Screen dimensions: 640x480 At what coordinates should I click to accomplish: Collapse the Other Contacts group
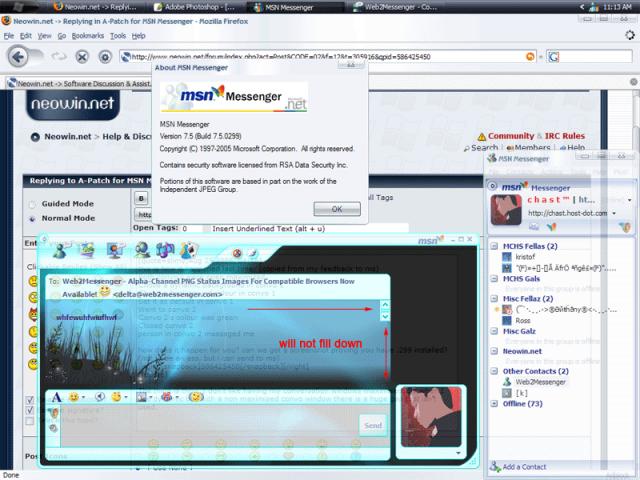494,371
